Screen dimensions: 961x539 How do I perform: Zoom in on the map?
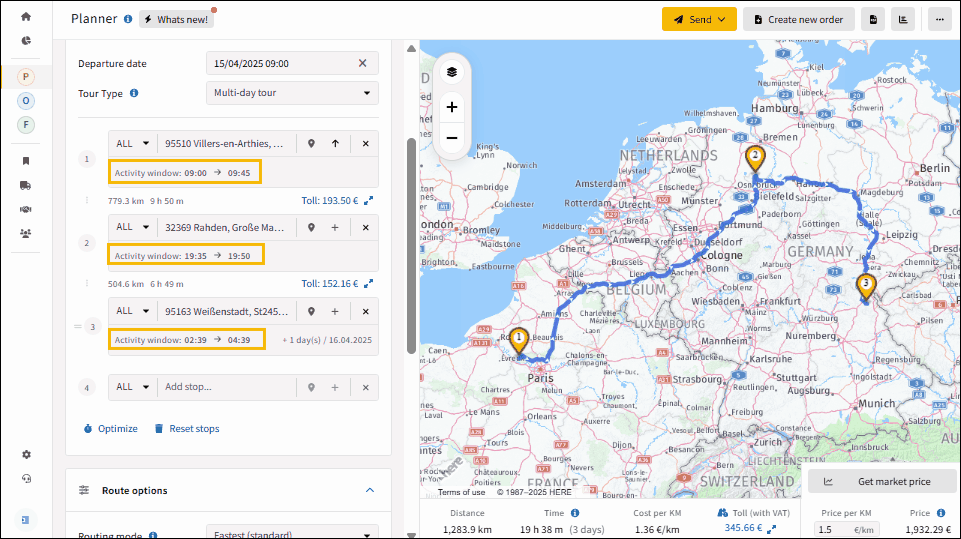tap(452, 107)
